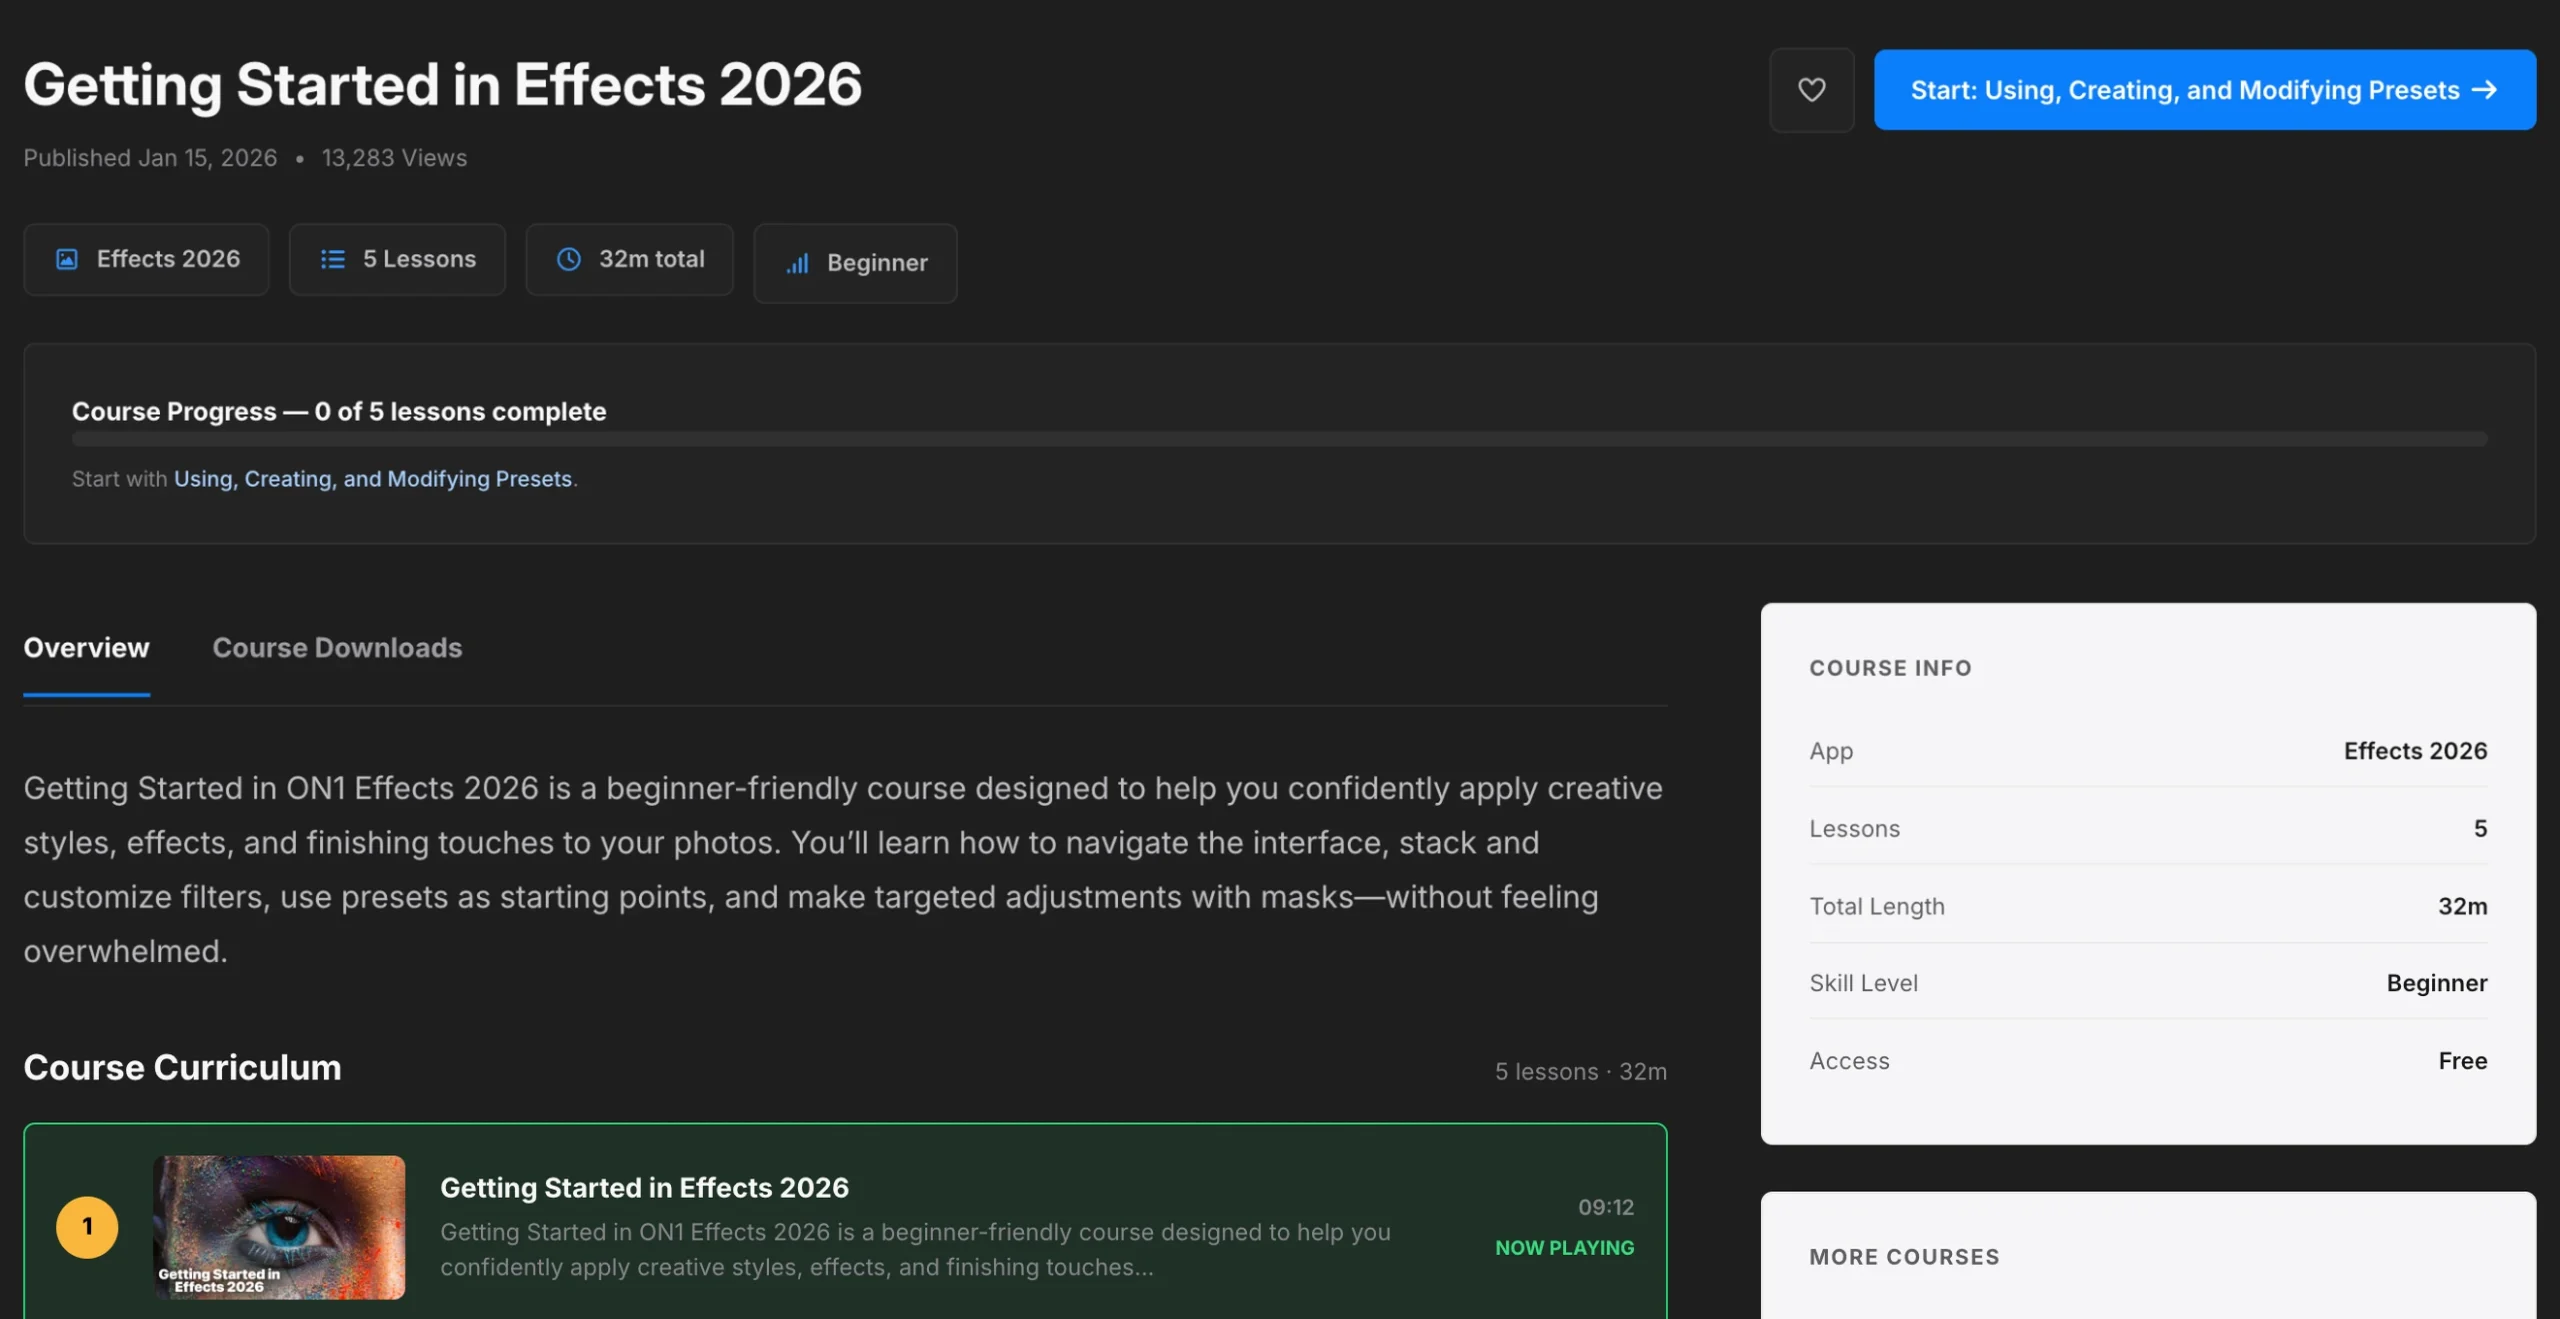Click the Lessons value '5' in Course Info
Image resolution: width=2560 pixels, height=1319 pixels.
[2480, 829]
